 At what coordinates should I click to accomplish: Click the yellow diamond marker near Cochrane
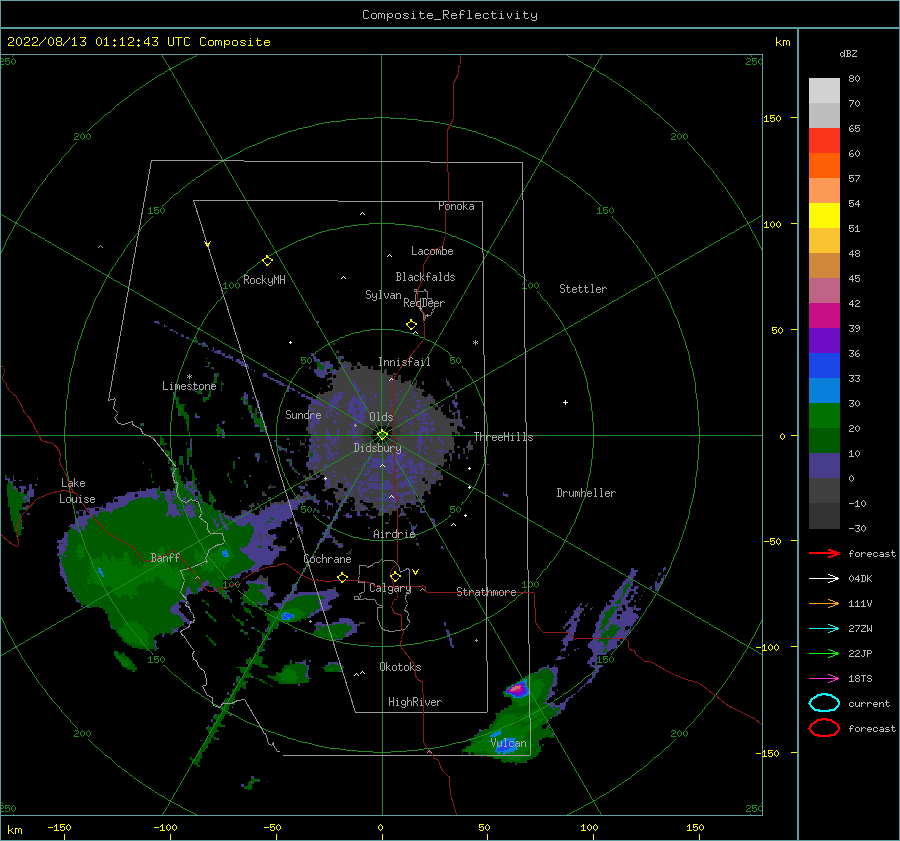tap(343, 577)
